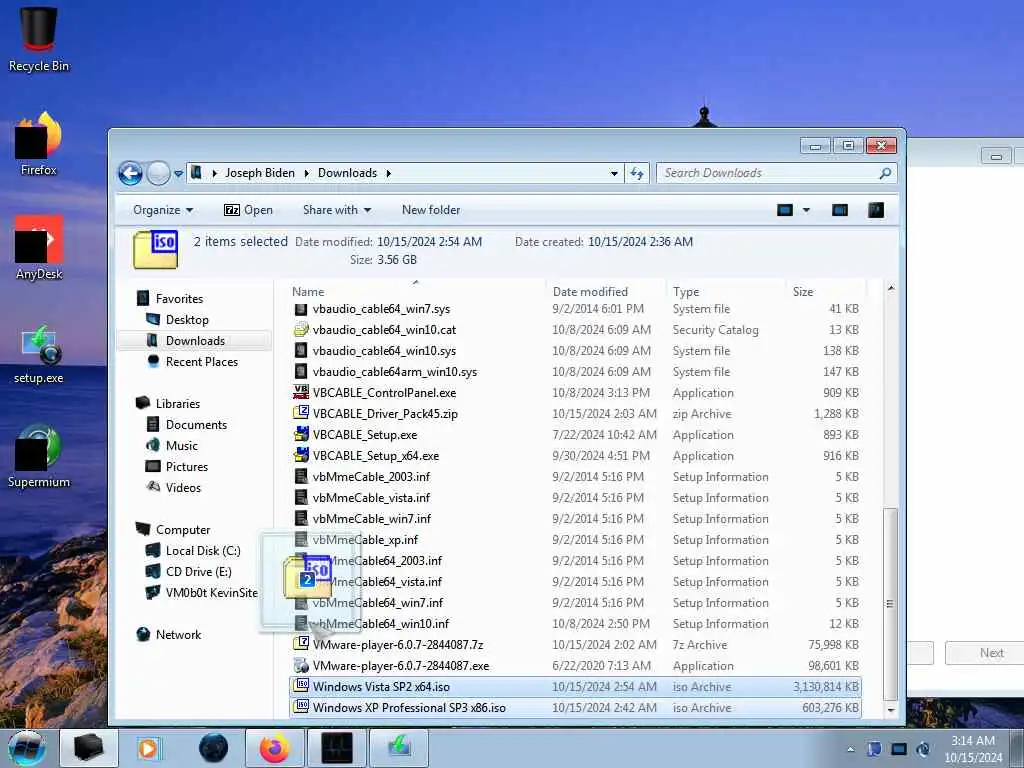Screen dimensions: 1024x768
Task: Click Next in the background window
Action: pos(989,652)
